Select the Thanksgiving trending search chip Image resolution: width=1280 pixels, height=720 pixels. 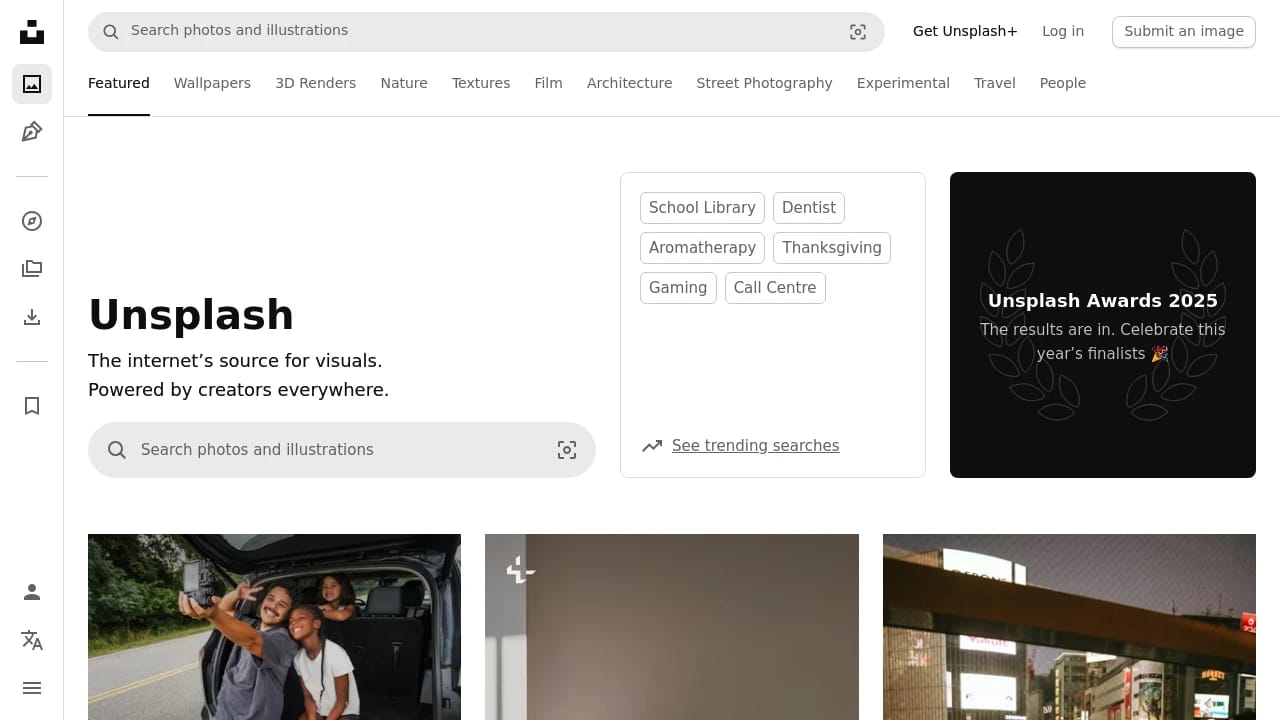coord(831,247)
